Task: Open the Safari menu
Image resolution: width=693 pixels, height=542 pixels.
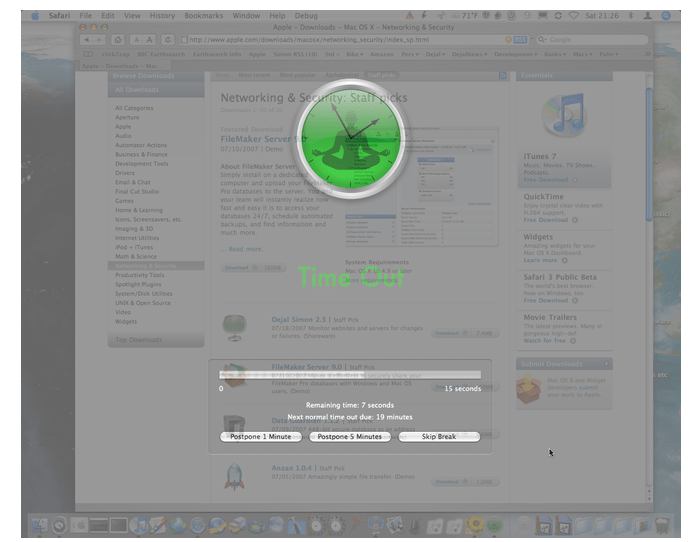Action: pos(59,16)
